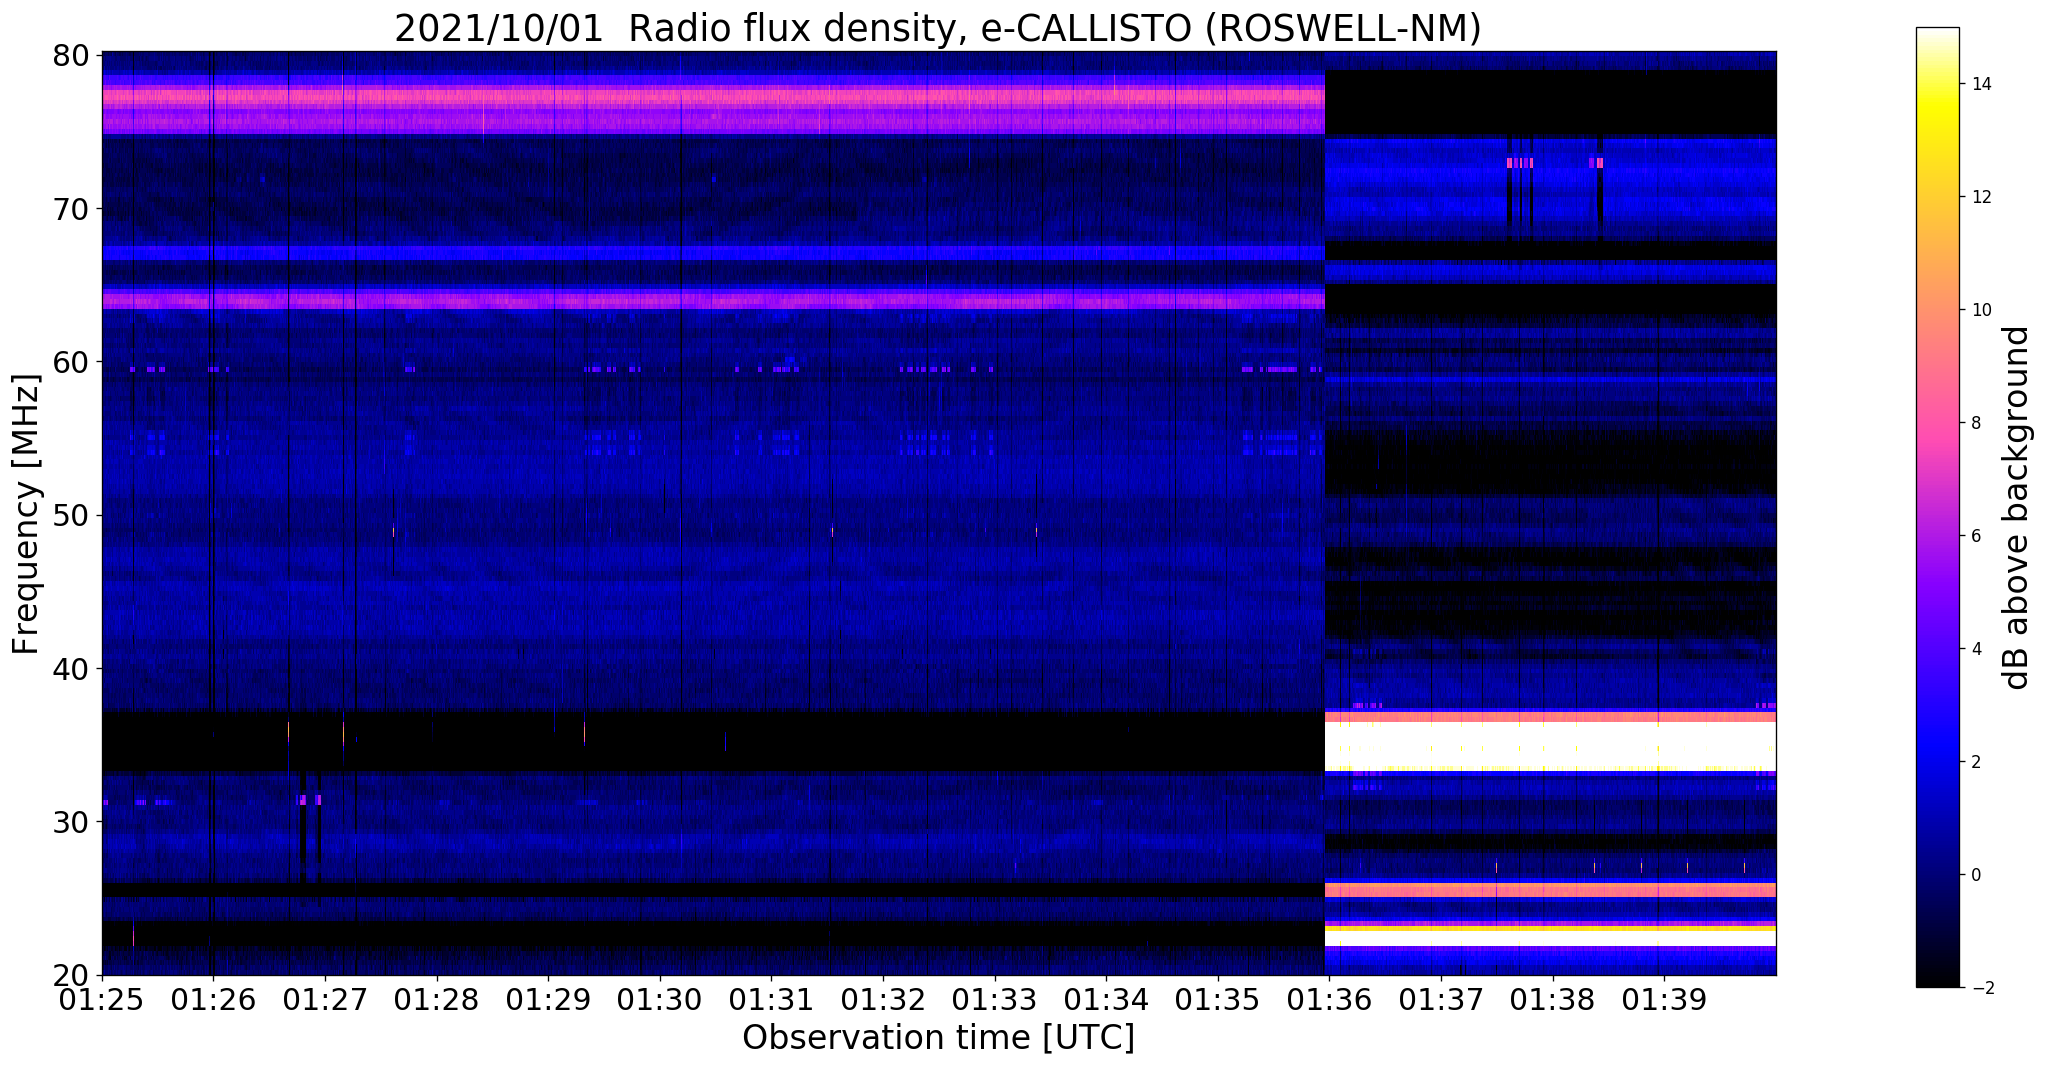This screenshot has height=1067, width=2047.
Task: Click the 'Frequency [MHz]' y-axis label
Action: 27,514
